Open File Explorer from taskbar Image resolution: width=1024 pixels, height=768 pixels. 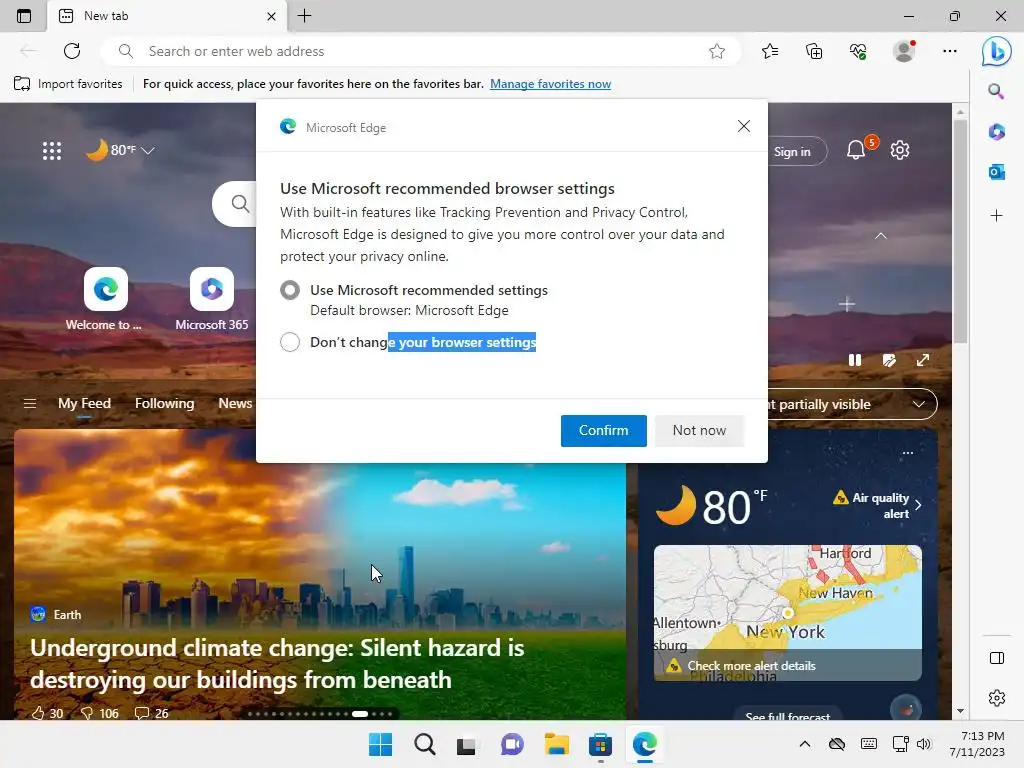click(x=556, y=744)
